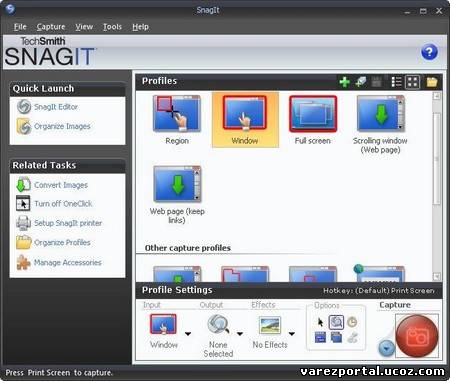This screenshot has width=450, height=381.
Task: Toggle the timer capture option
Action: pos(352,322)
